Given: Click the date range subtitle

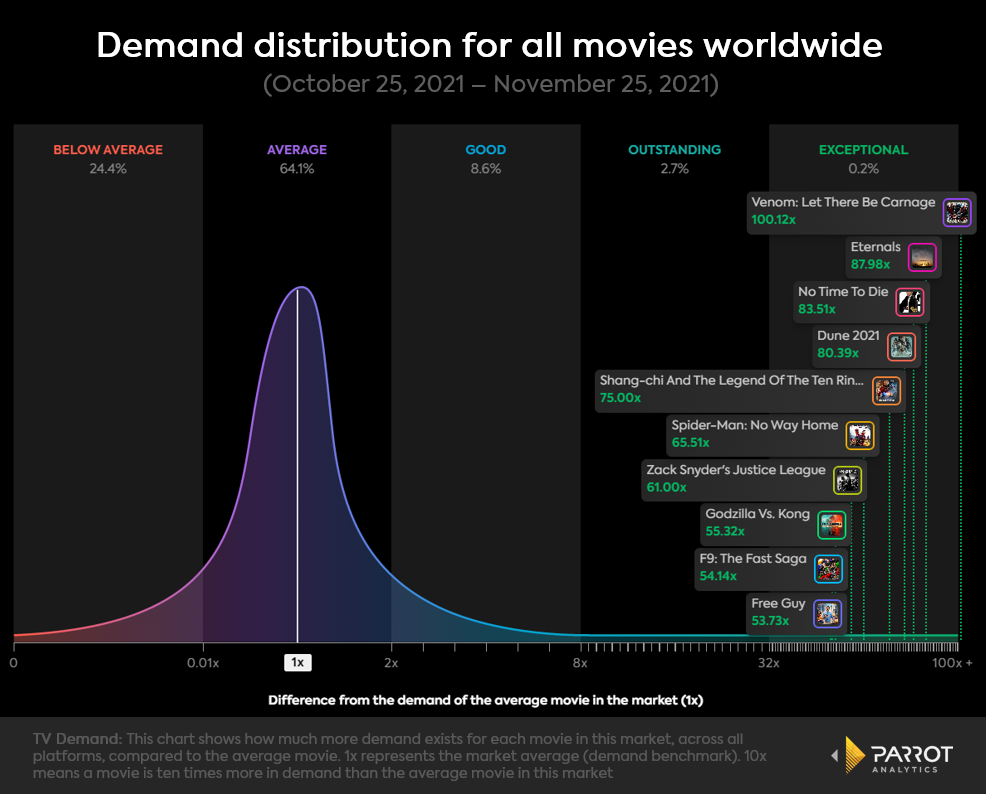Looking at the screenshot, I should click(490, 84).
